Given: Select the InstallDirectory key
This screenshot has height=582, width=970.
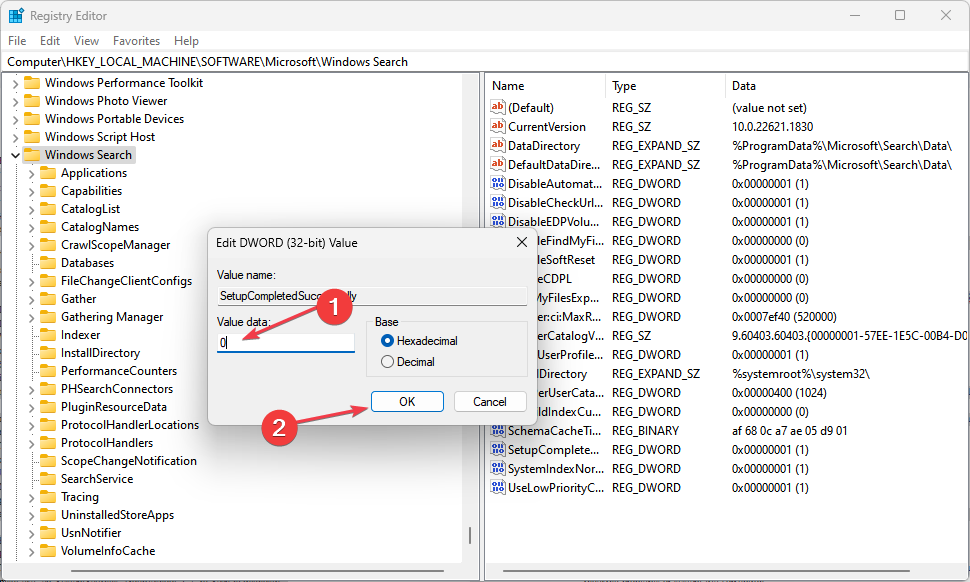Looking at the screenshot, I should (x=100, y=353).
